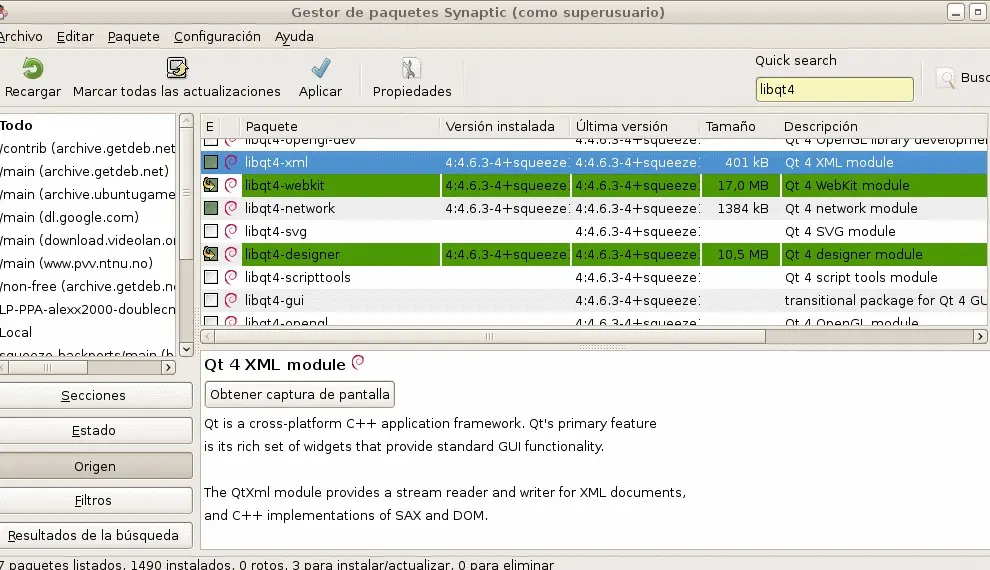Show Resultados de la búsqueda
990x570 pixels.
coord(95,535)
